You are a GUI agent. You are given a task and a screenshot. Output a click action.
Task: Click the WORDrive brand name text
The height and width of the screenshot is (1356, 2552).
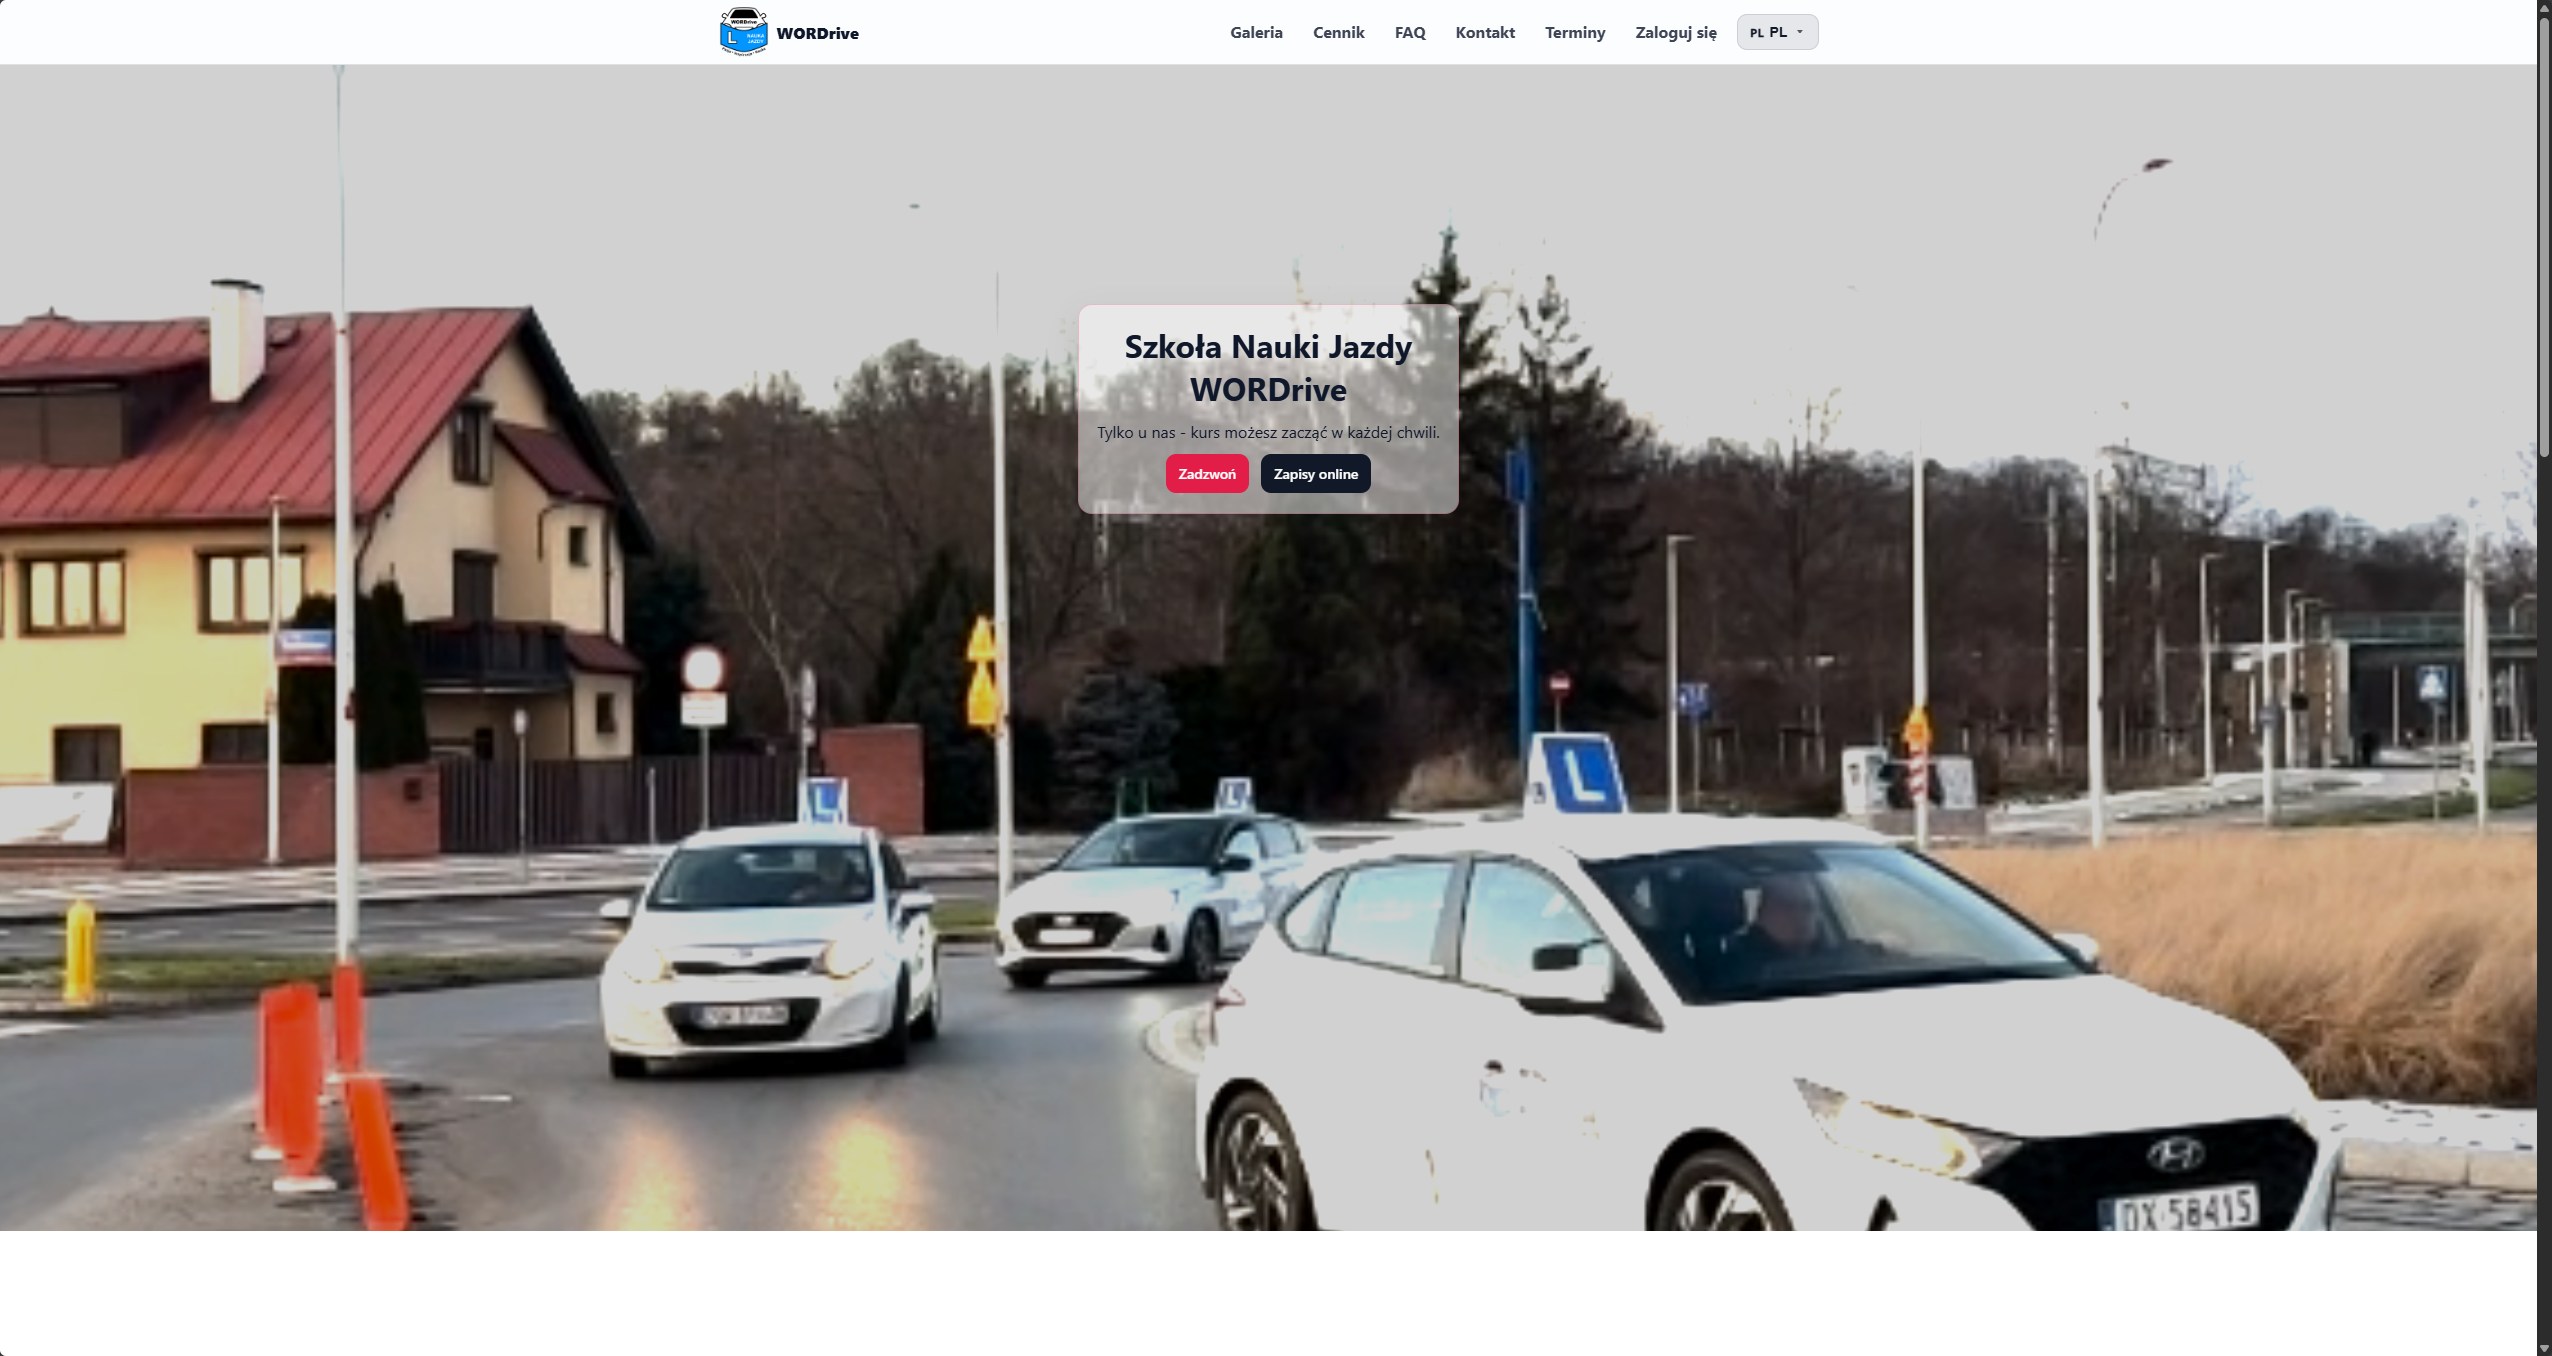pyautogui.click(x=817, y=33)
